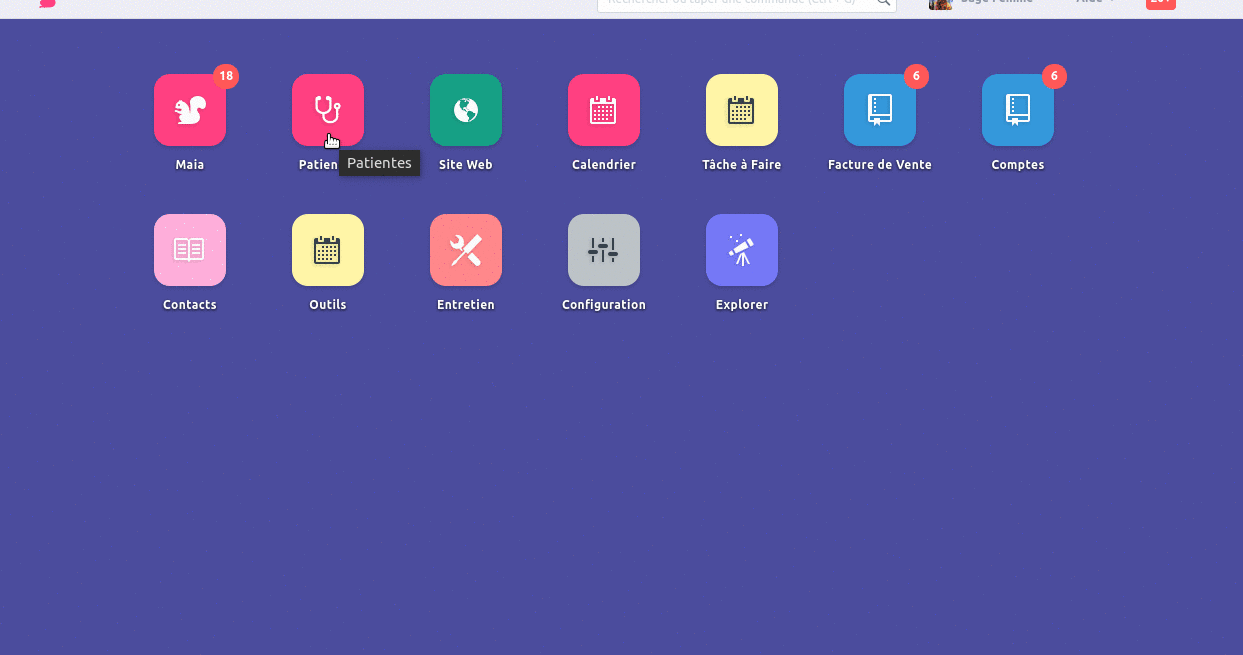Open the Calendrier app
The height and width of the screenshot is (655, 1243).
pos(604,110)
